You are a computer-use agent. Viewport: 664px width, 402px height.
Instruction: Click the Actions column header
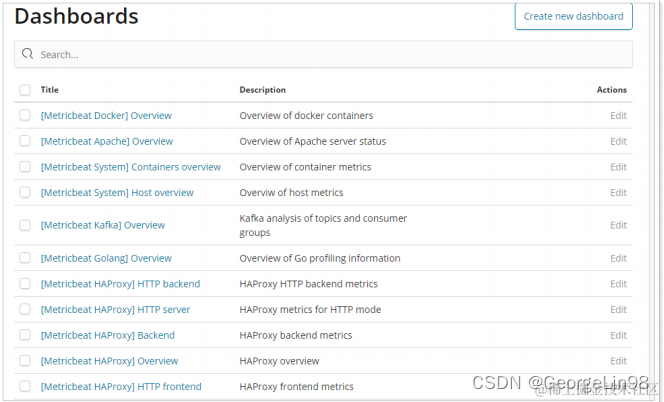click(611, 90)
